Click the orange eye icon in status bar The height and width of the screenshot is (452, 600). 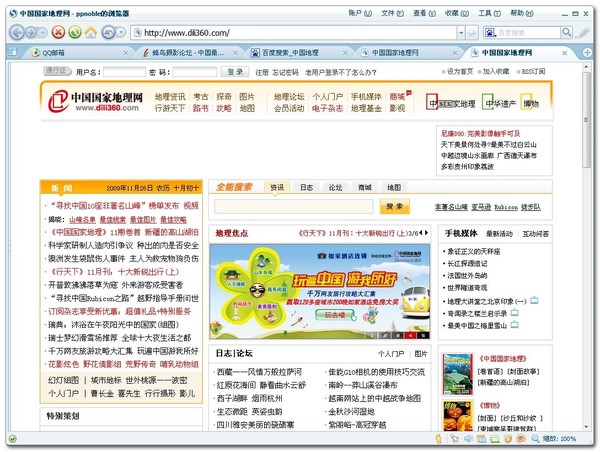[520, 439]
